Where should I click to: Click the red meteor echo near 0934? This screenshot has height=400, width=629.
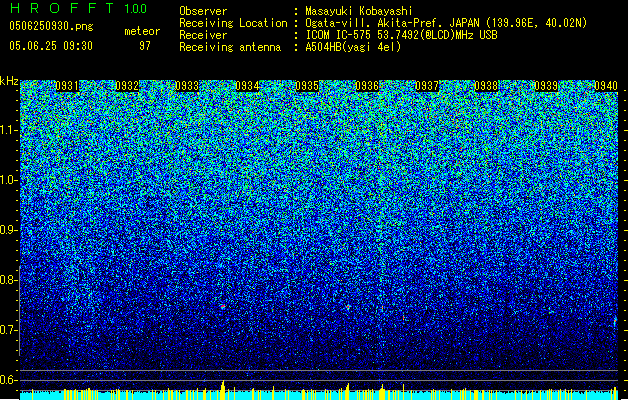pos(223,307)
